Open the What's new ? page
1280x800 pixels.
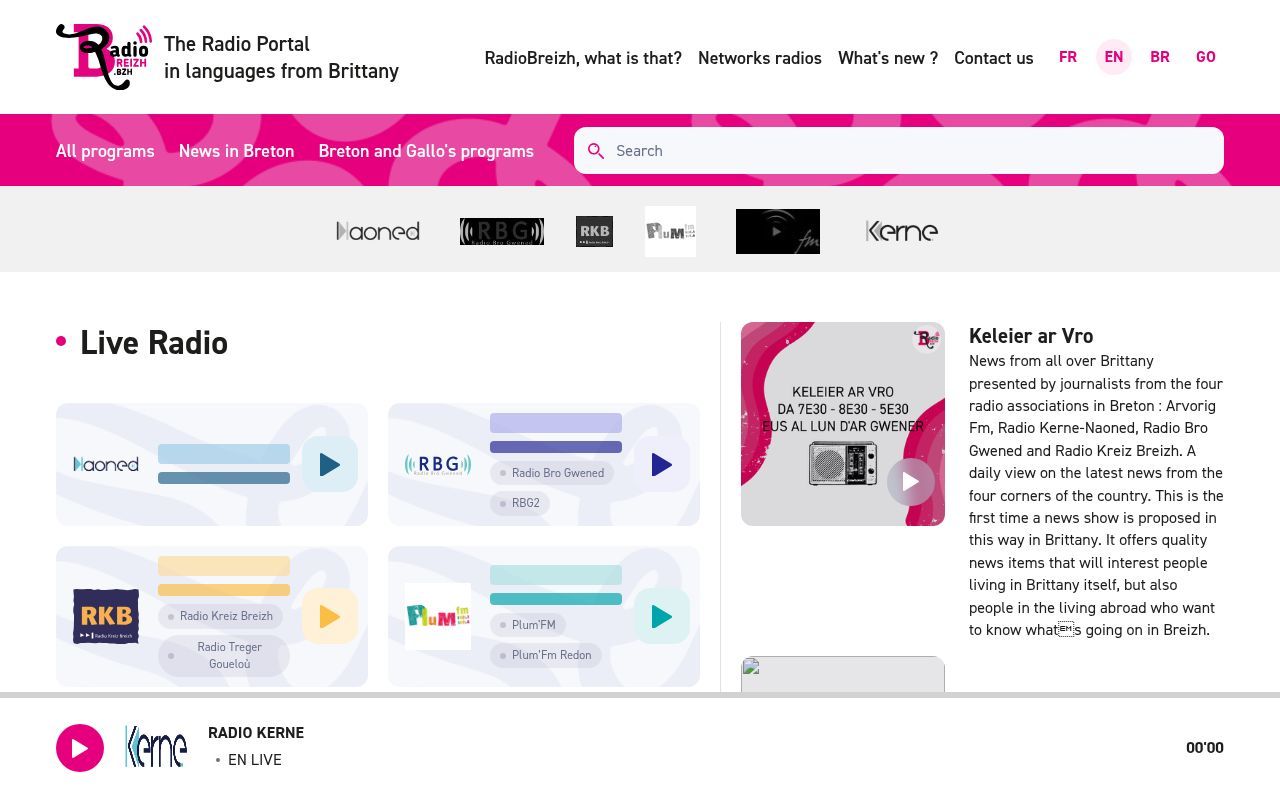coord(888,58)
